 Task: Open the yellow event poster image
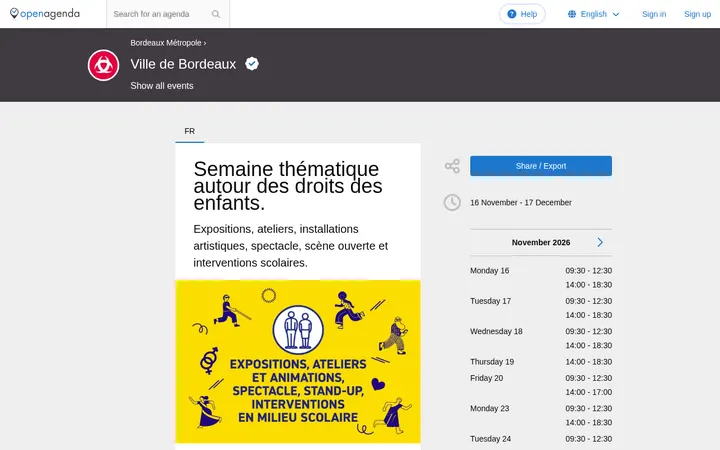click(x=298, y=361)
